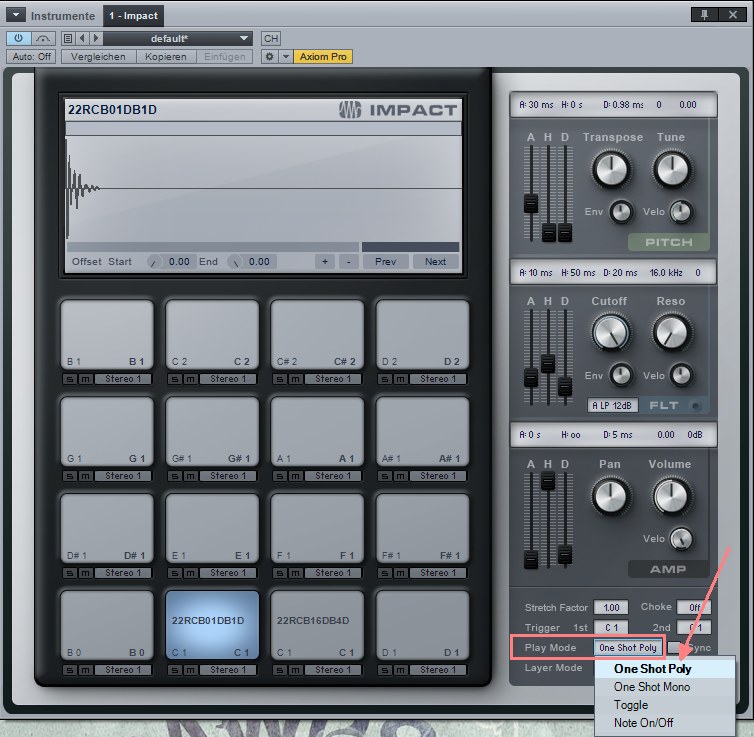The image size is (754, 737).
Task: Open the A LP 12dB filter type dropdown
Action: click(612, 405)
